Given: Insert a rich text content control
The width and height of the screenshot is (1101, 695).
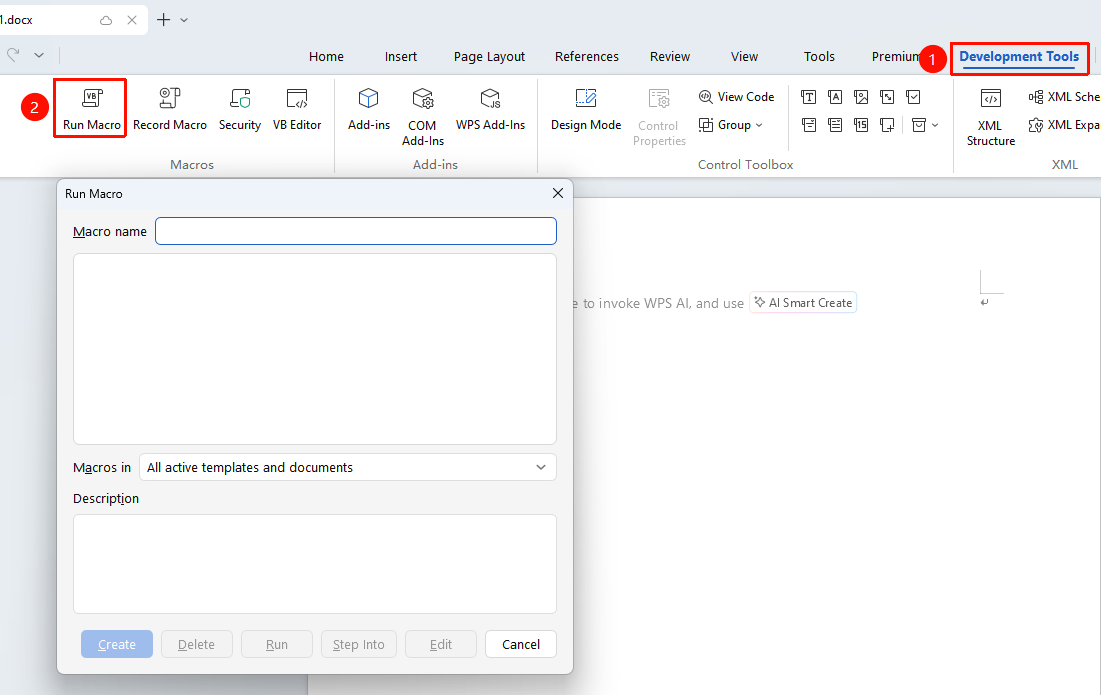Looking at the screenshot, I should pyautogui.click(x=809, y=97).
